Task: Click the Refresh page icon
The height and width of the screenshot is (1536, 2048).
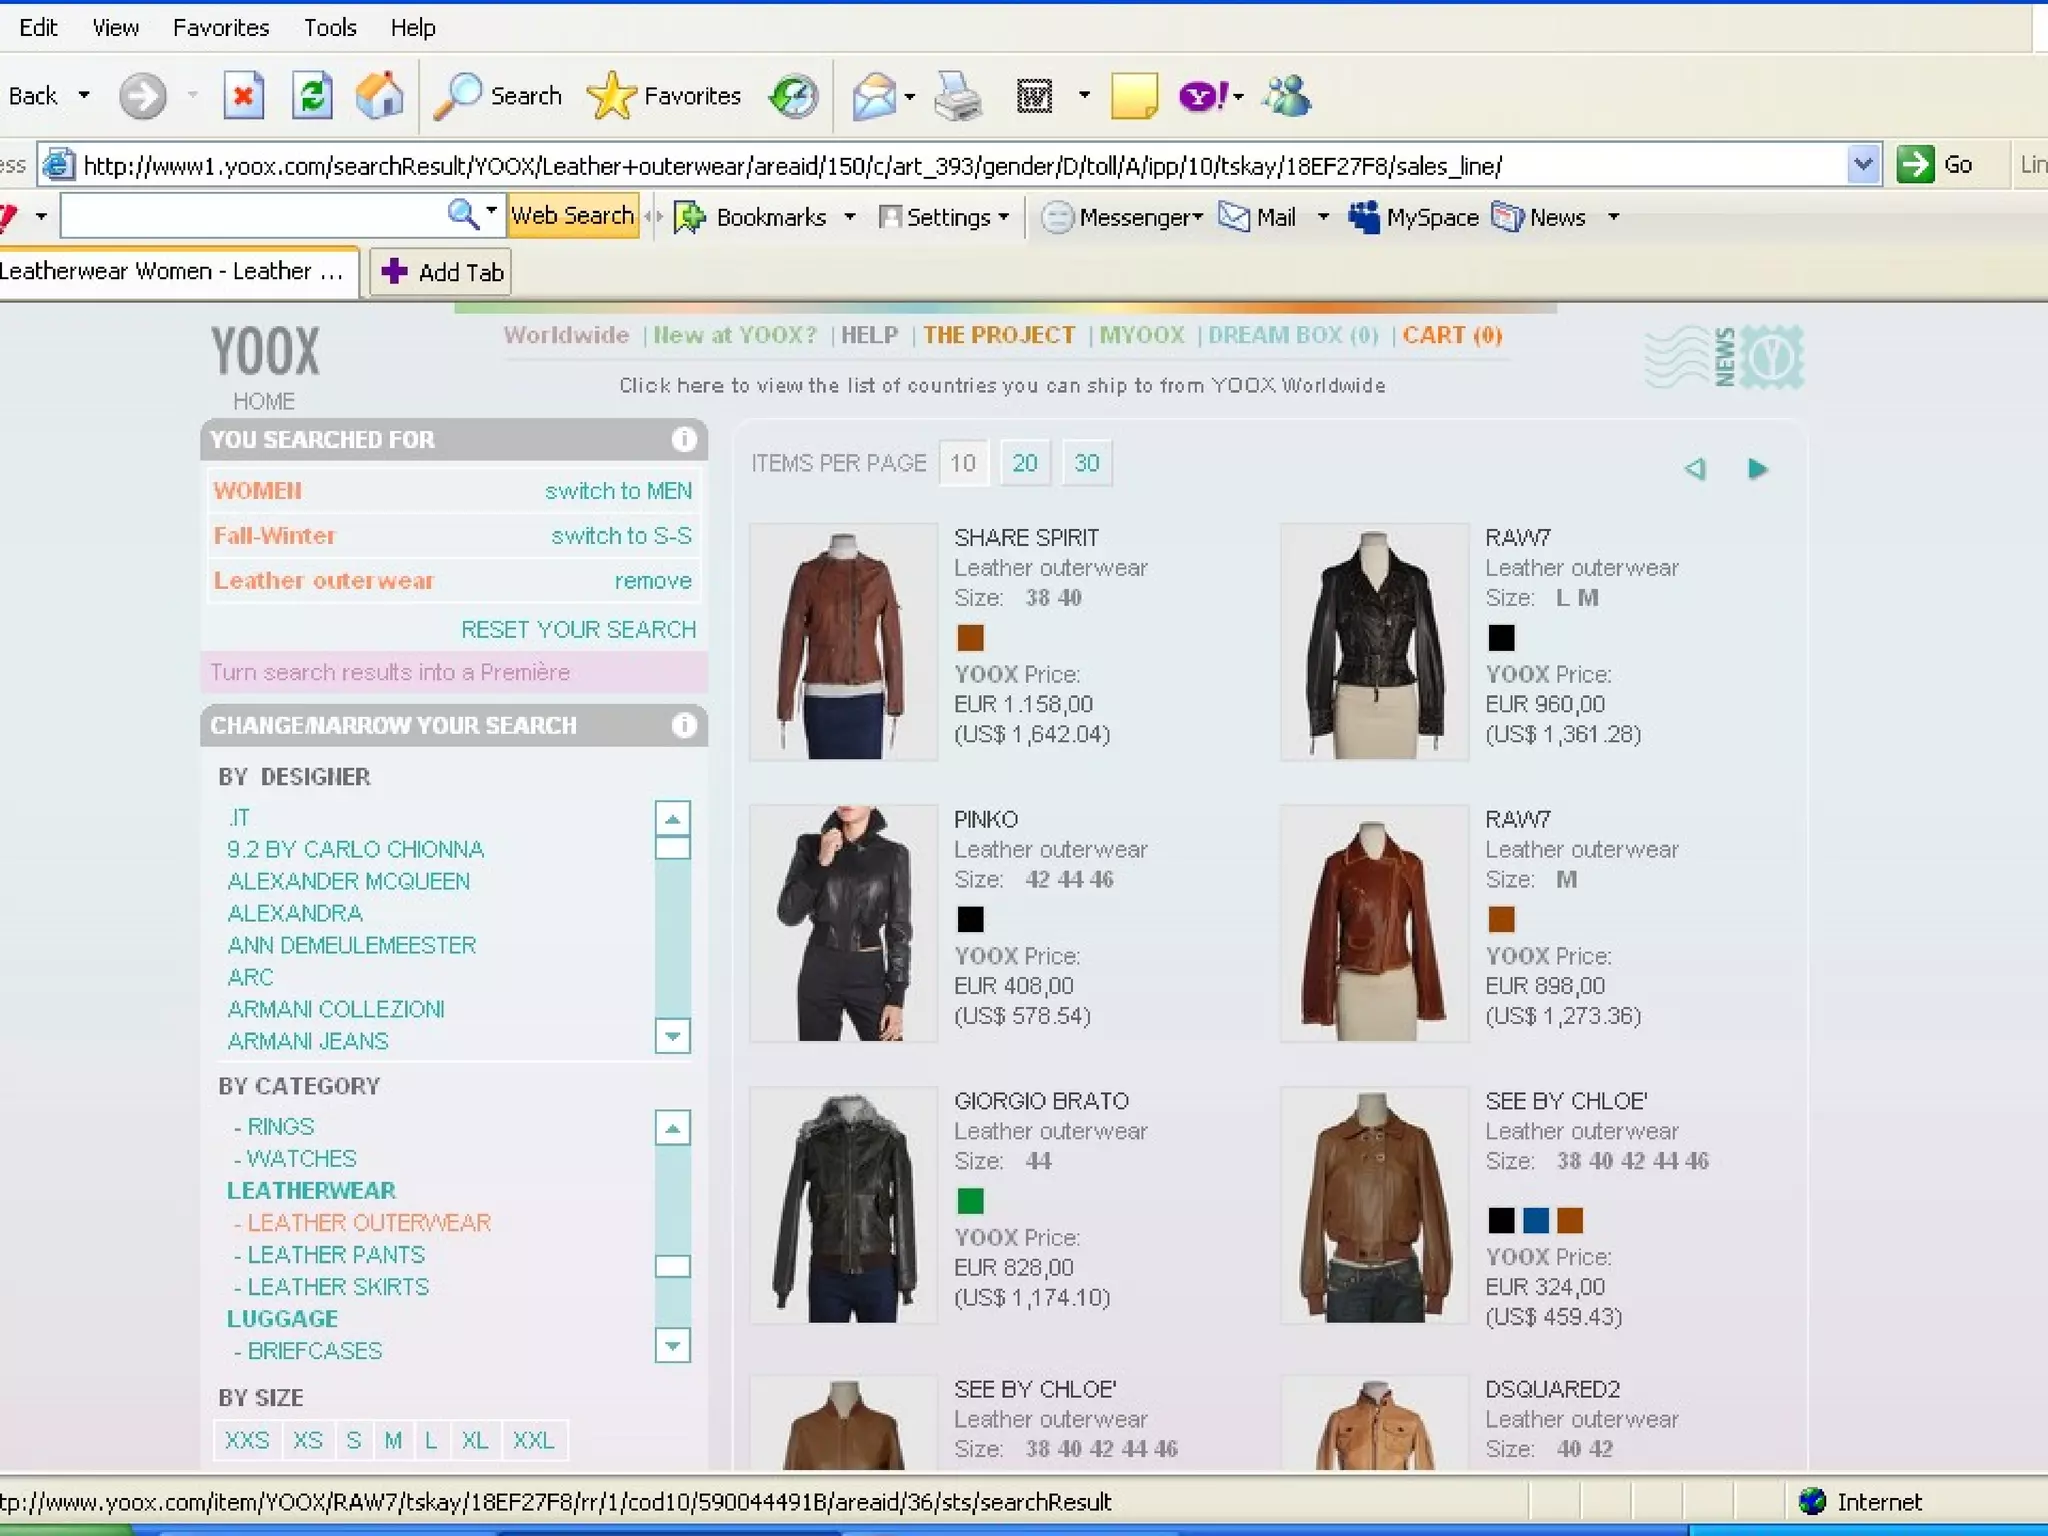Action: [x=312, y=97]
